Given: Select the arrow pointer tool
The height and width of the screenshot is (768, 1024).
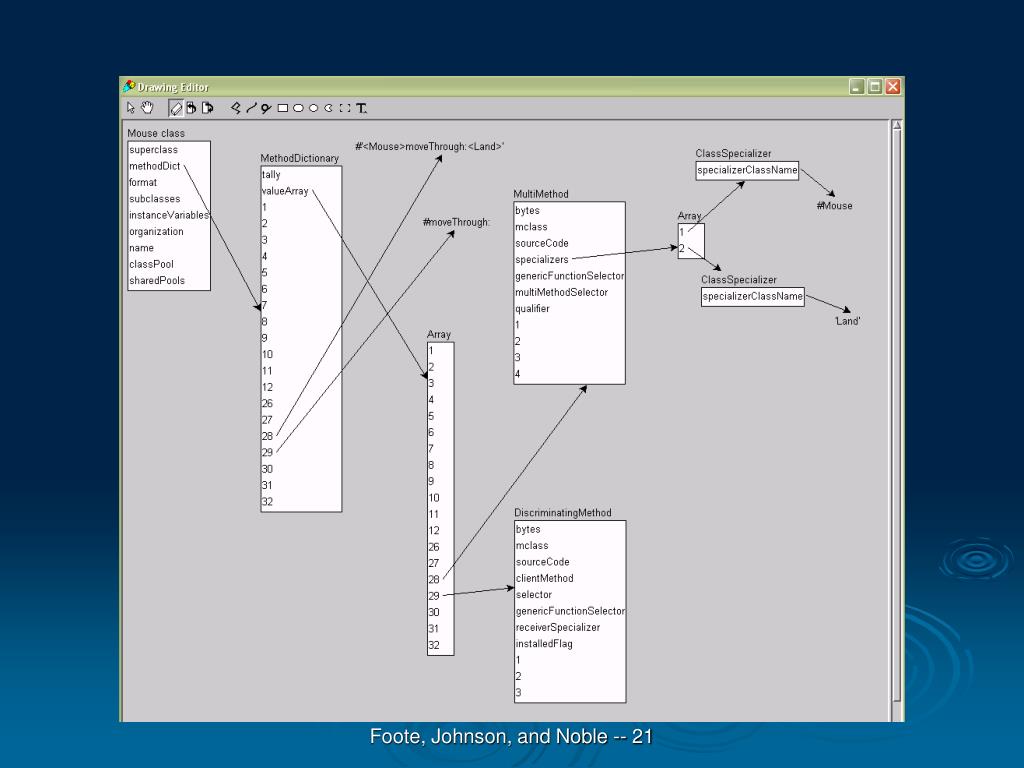Looking at the screenshot, I should 131,108.
